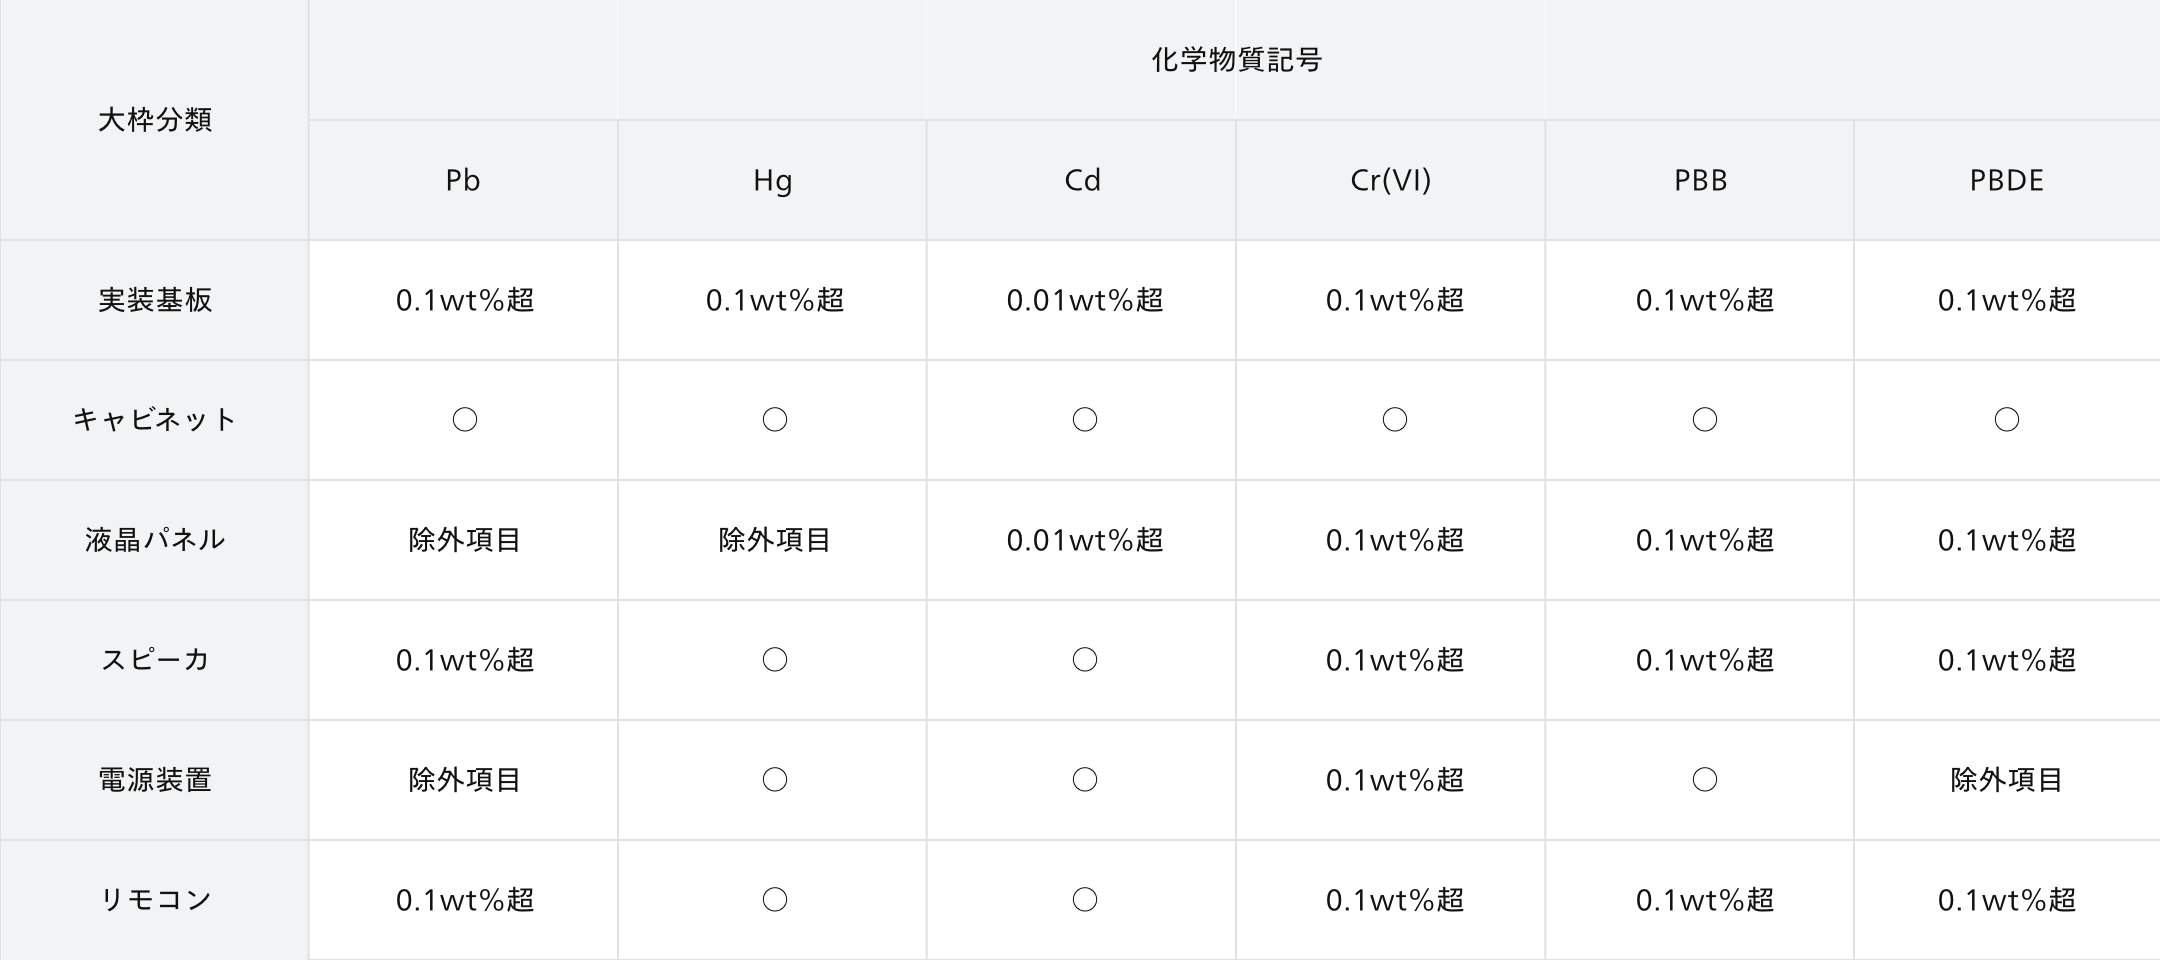Select the 化学物質記号 header
This screenshot has height=960, width=2160.
tap(1236, 60)
